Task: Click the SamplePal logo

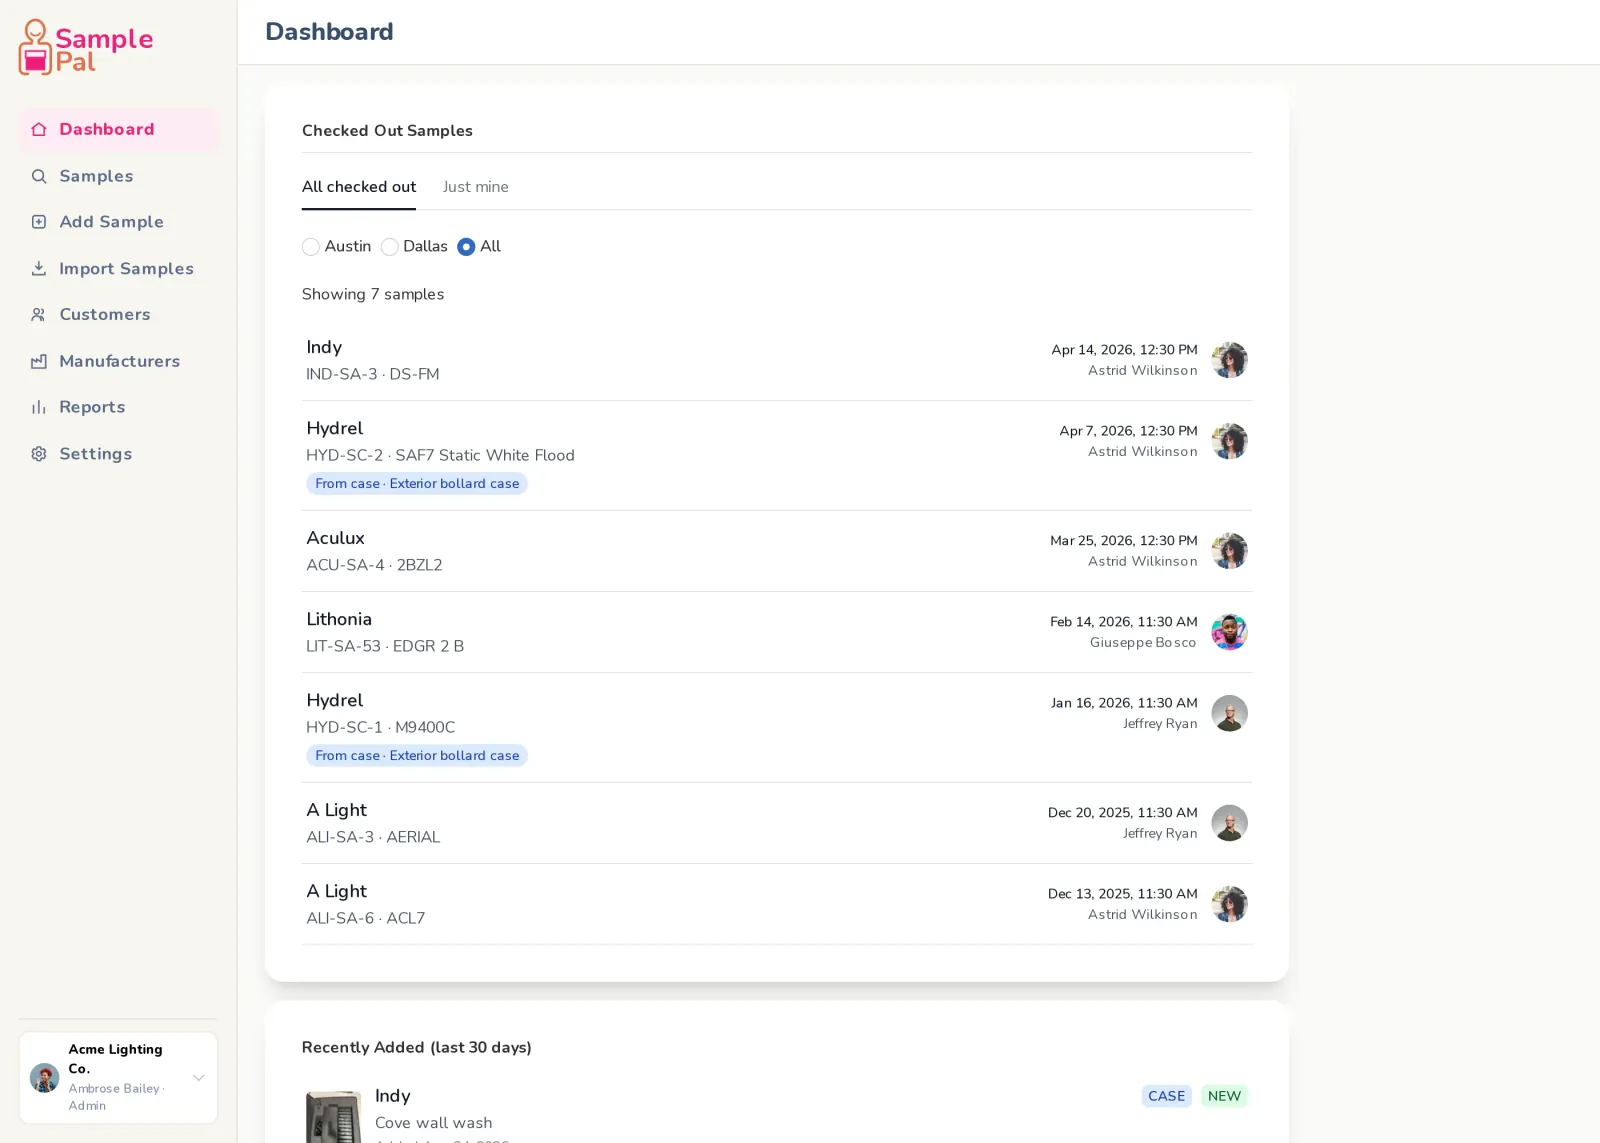Action: (x=86, y=47)
